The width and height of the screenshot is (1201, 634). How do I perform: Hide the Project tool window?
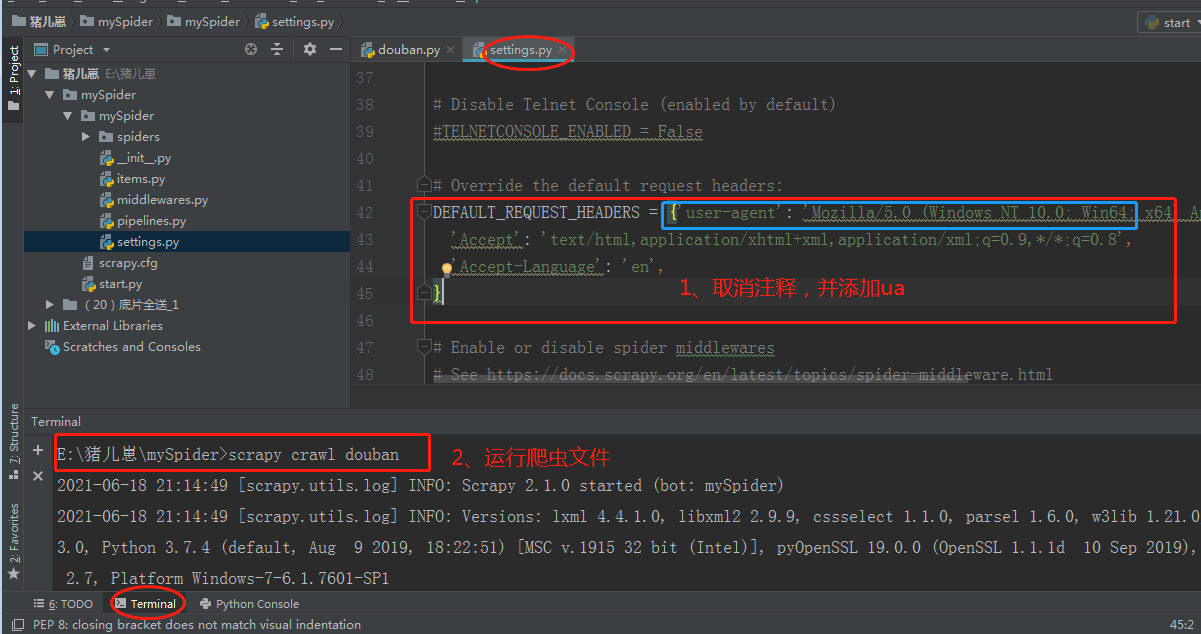(335, 49)
